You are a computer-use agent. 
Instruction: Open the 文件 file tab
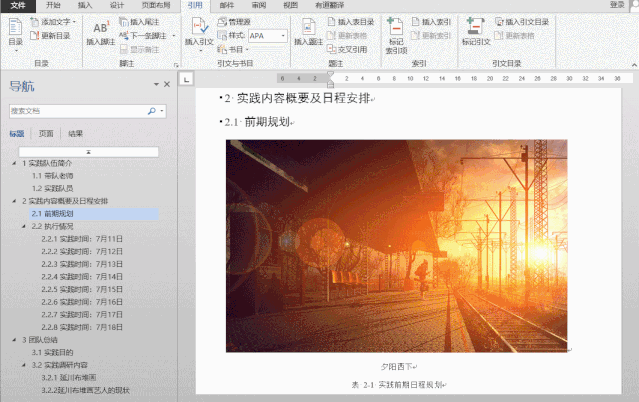(18, 5)
